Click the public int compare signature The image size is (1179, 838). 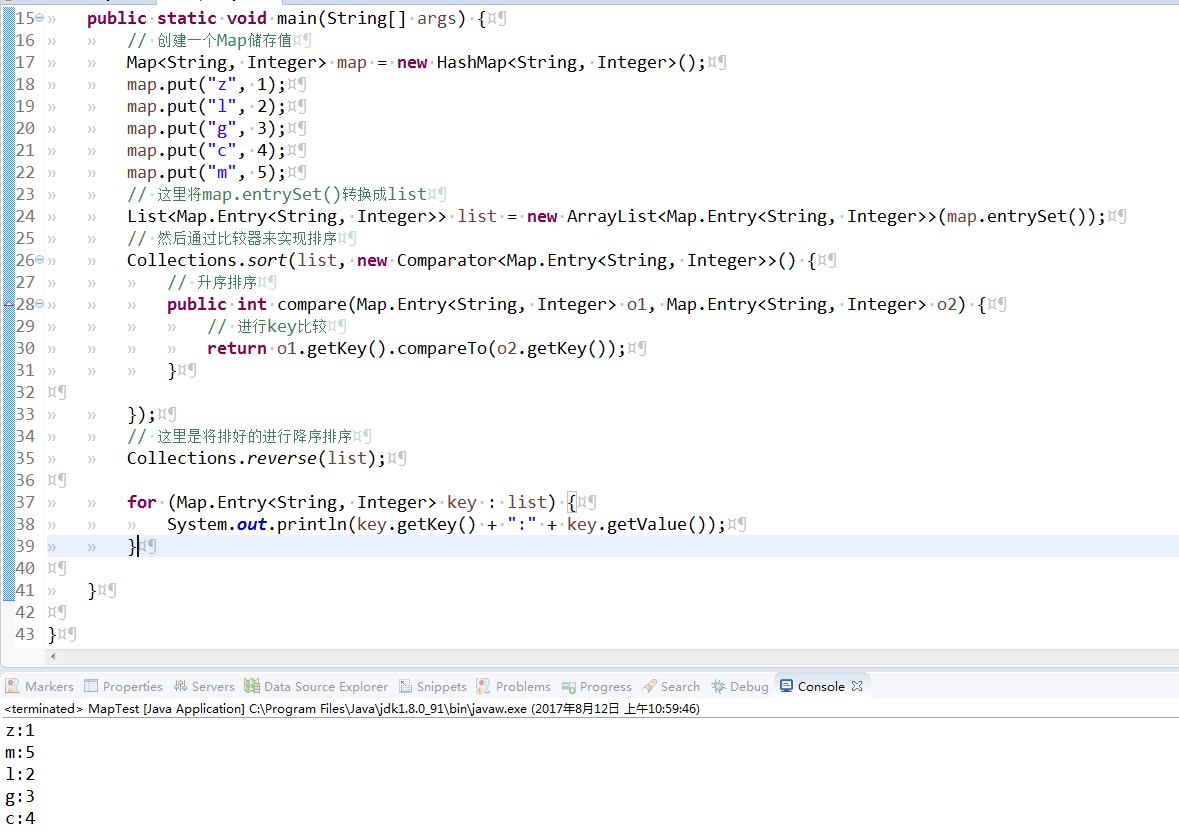tap(575, 304)
